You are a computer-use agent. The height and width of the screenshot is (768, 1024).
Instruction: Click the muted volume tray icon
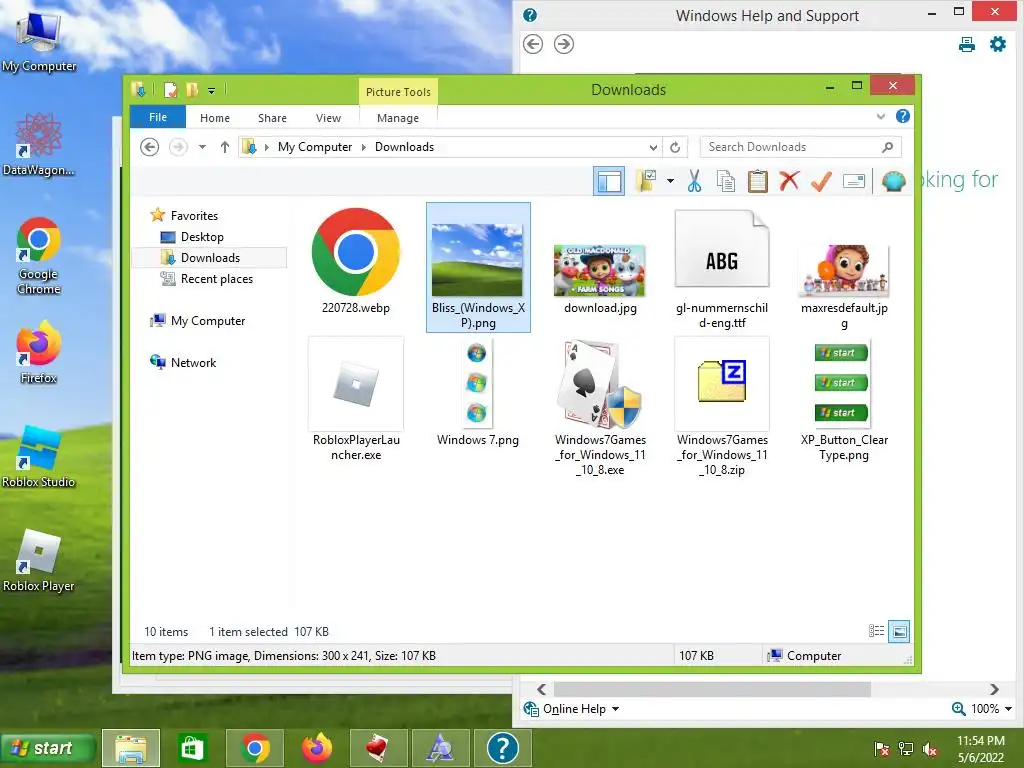coord(930,748)
